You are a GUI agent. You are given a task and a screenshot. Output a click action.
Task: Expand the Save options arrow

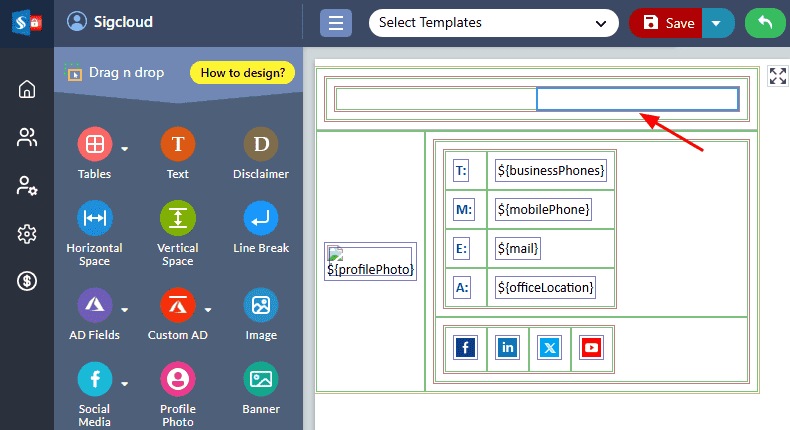coord(717,23)
